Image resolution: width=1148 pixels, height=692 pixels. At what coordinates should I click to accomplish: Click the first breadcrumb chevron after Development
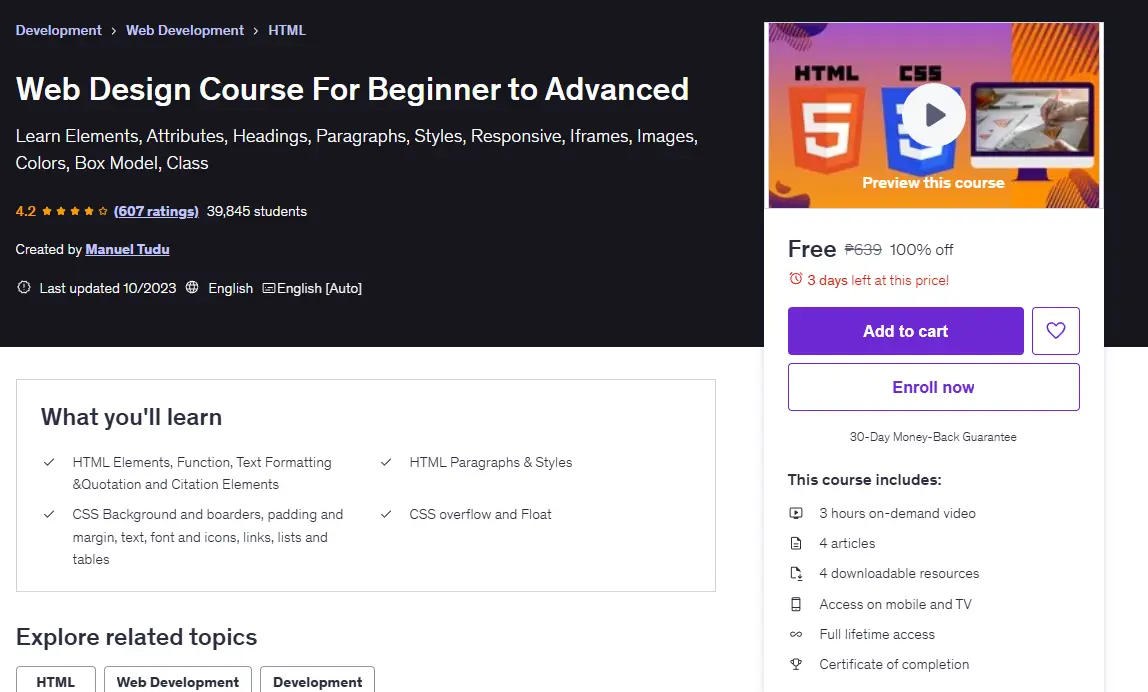113,31
